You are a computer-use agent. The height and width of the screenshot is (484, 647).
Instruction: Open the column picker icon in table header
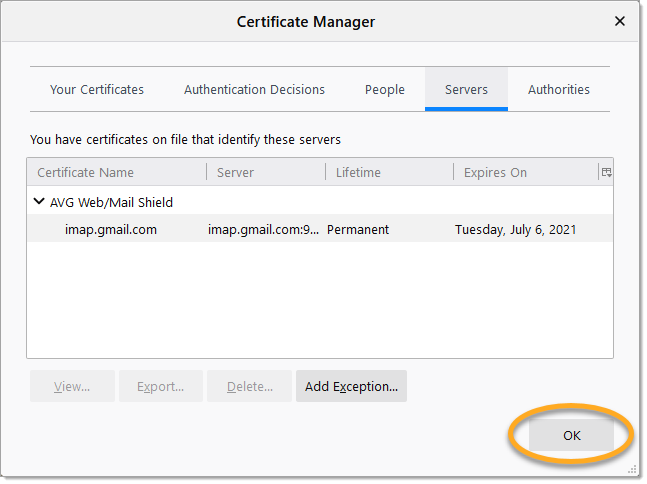pyautogui.click(x=606, y=172)
